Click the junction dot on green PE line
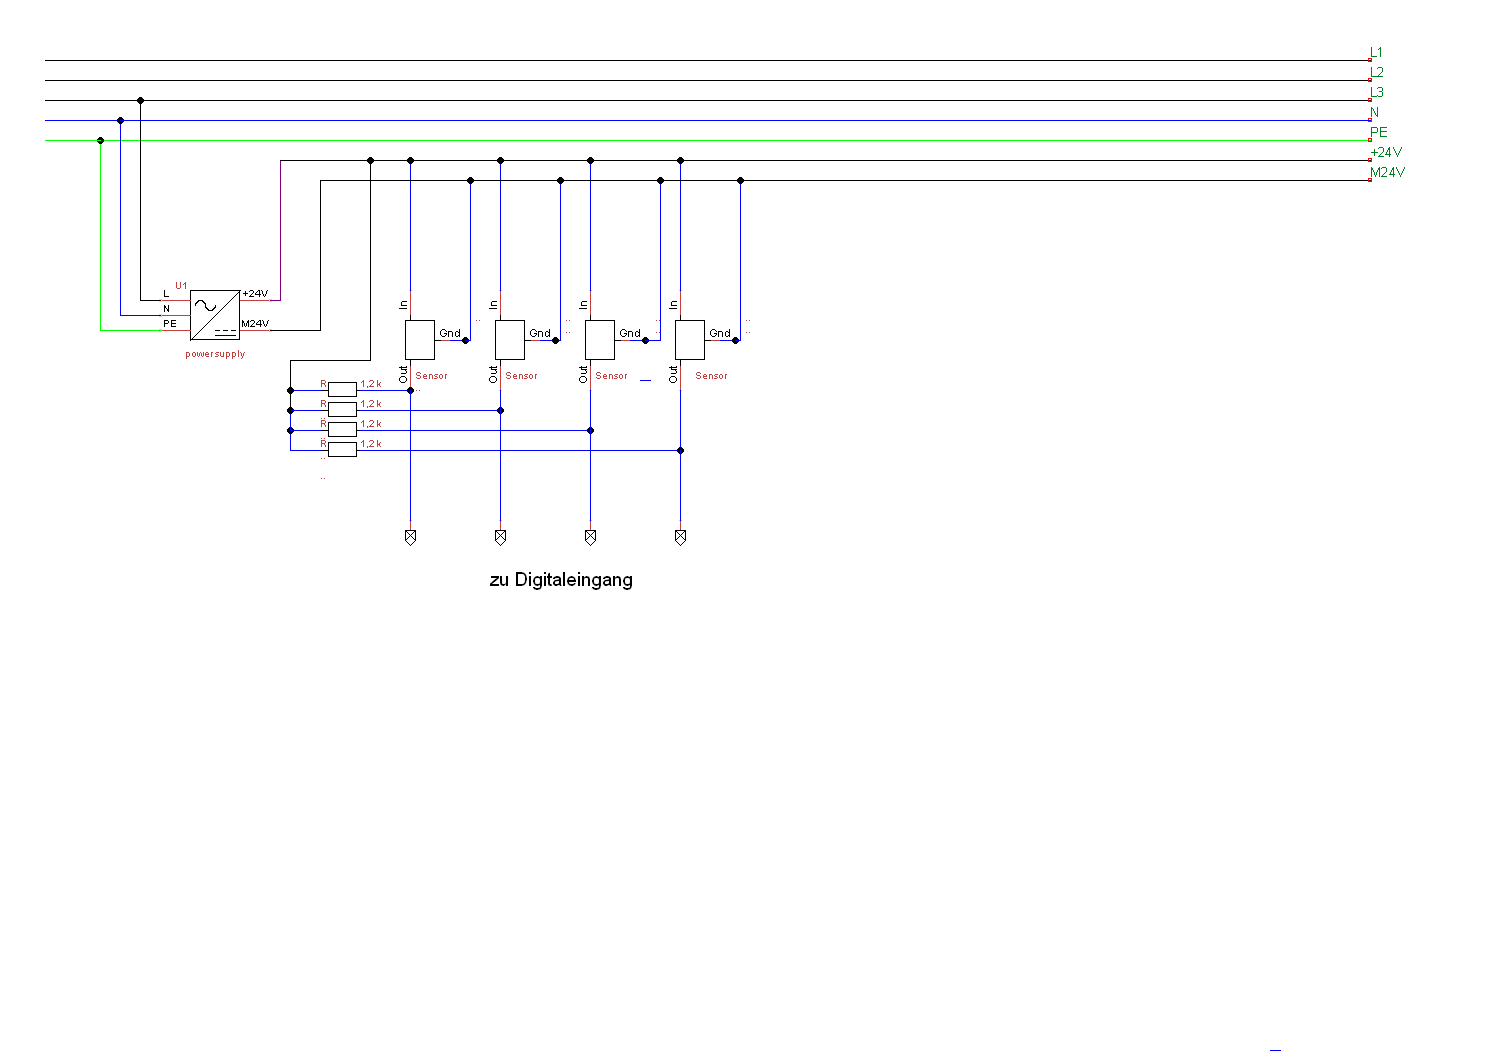1495x1060 pixels. pos(100,140)
